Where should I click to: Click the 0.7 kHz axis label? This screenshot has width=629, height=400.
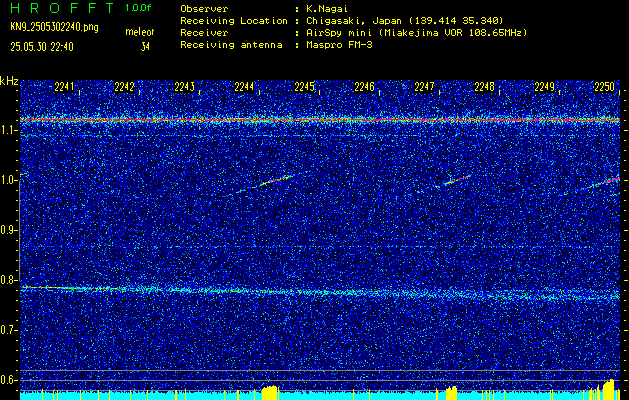(7, 330)
